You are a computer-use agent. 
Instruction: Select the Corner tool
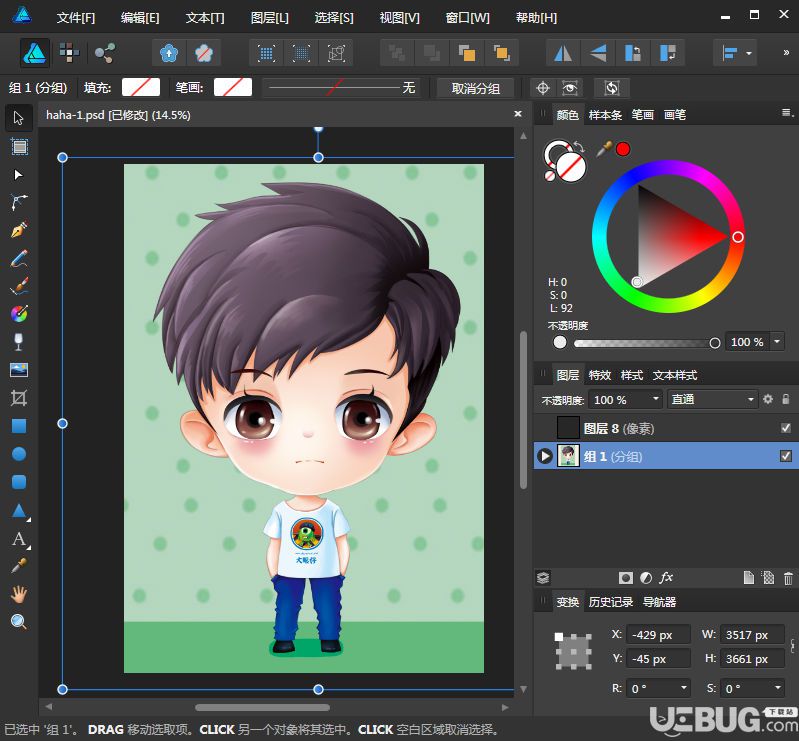point(19,202)
